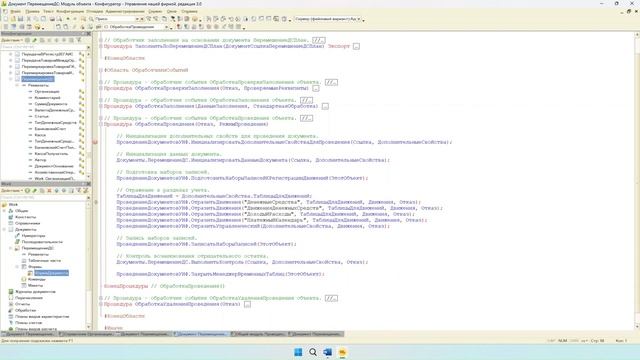Viewport: 640px width, 360px height.
Task: Select Табличные части in Work tree
Action: tap(44, 260)
